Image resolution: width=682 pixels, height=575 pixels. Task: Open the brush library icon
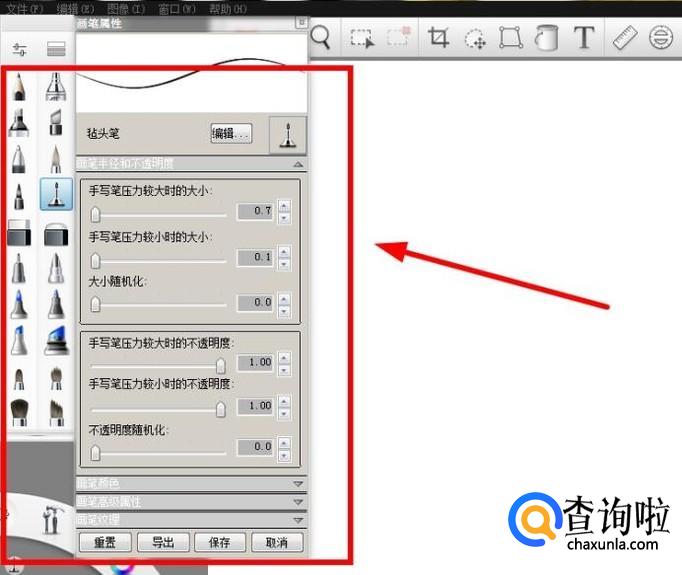click(x=56, y=49)
